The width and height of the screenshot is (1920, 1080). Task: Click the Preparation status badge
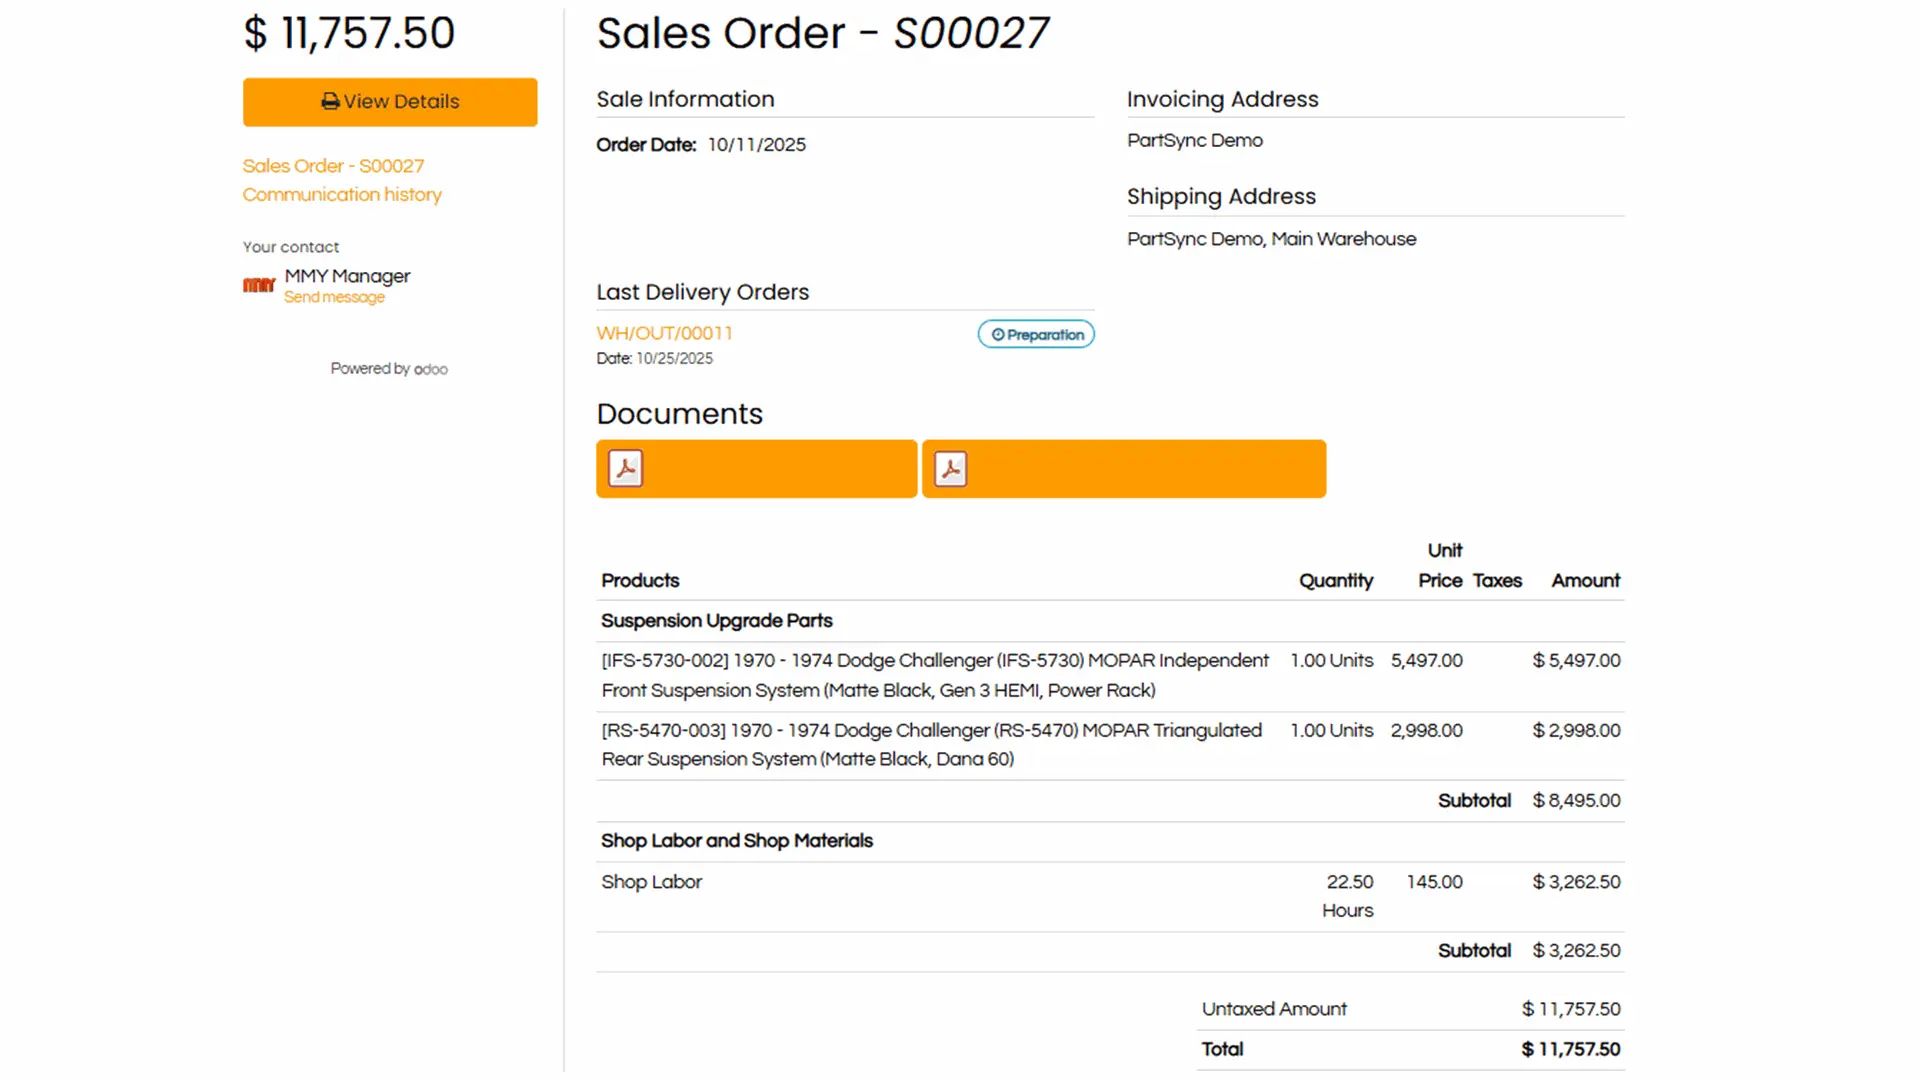pyautogui.click(x=1036, y=335)
